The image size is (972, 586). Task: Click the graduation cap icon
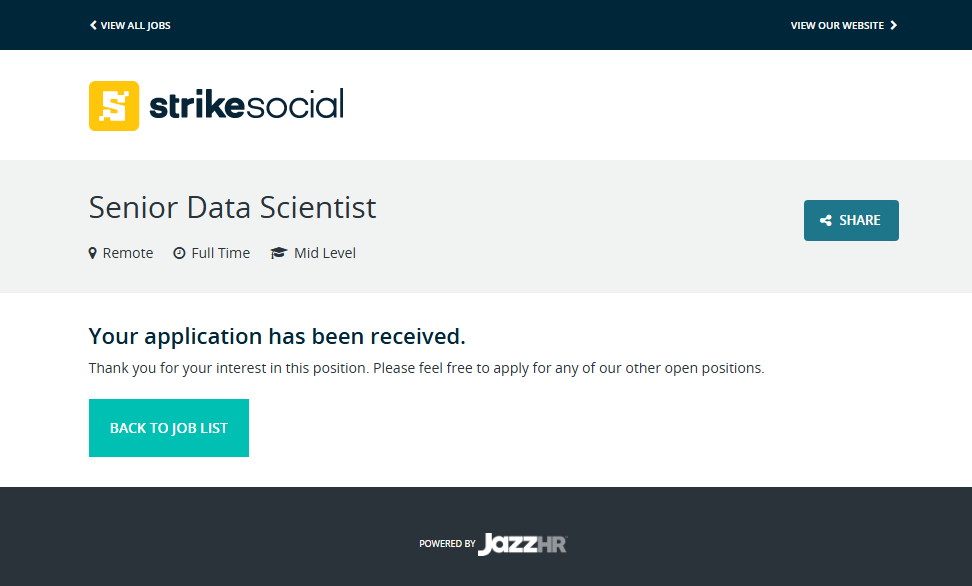click(278, 253)
